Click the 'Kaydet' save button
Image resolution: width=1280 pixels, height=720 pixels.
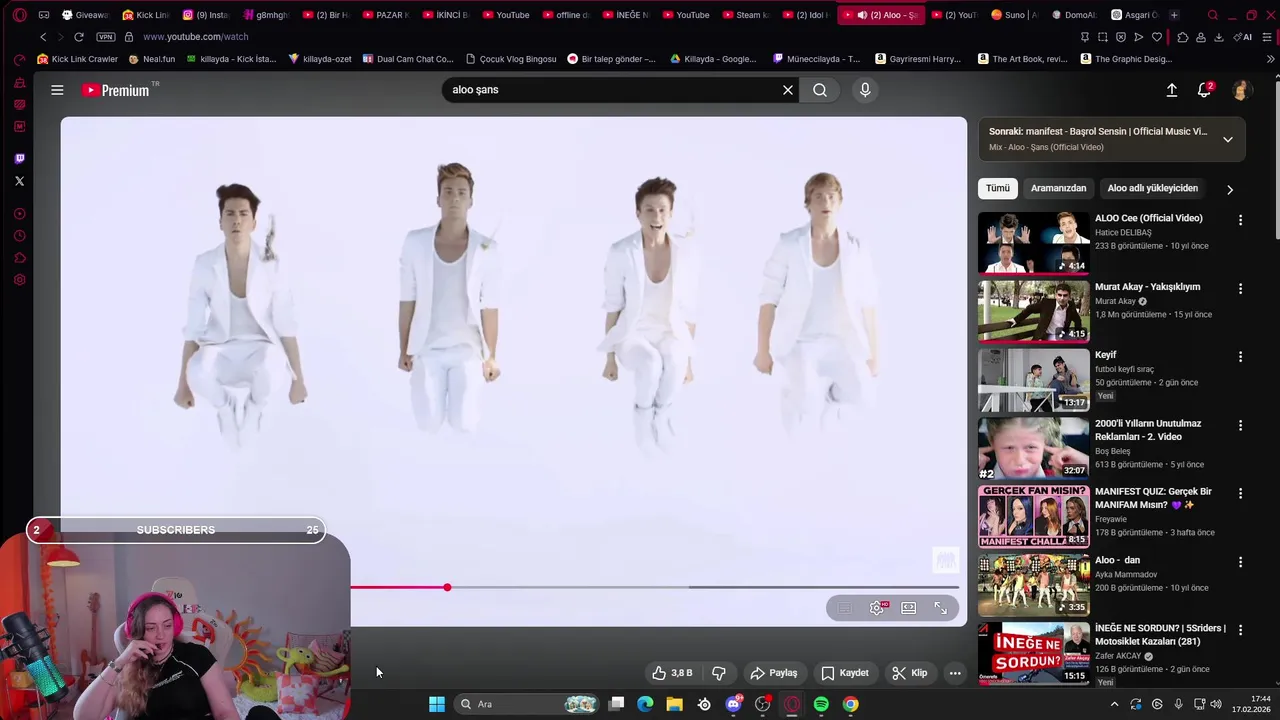pyautogui.click(x=845, y=673)
